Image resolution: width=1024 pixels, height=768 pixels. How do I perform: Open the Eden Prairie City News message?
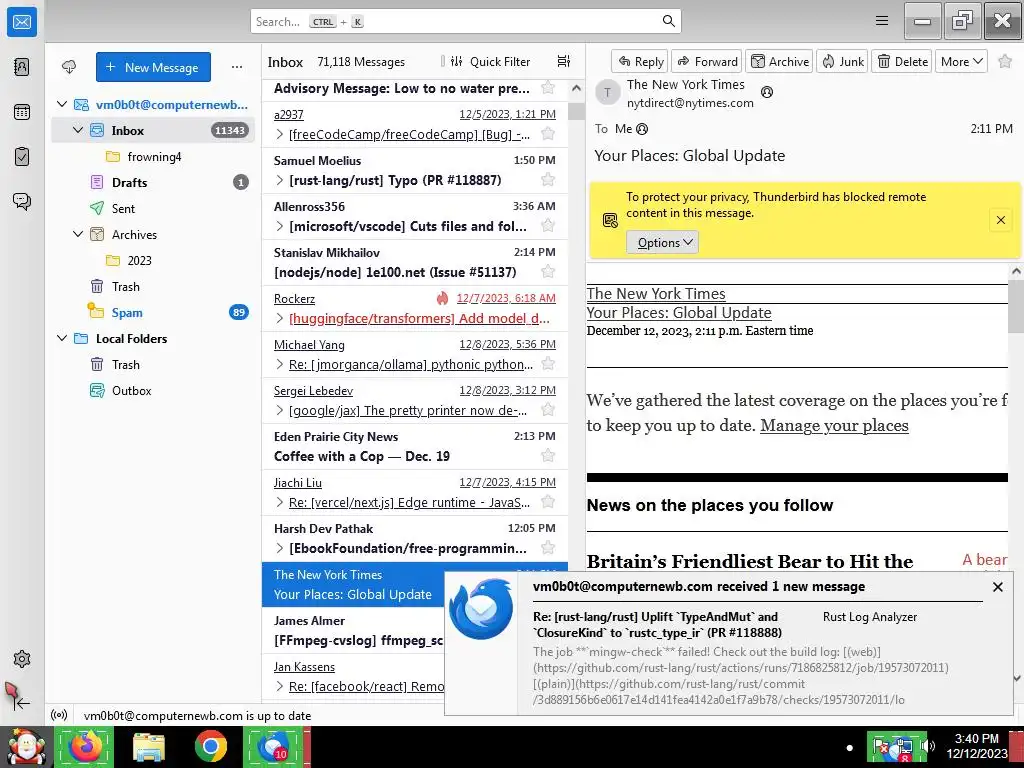coord(415,447)
